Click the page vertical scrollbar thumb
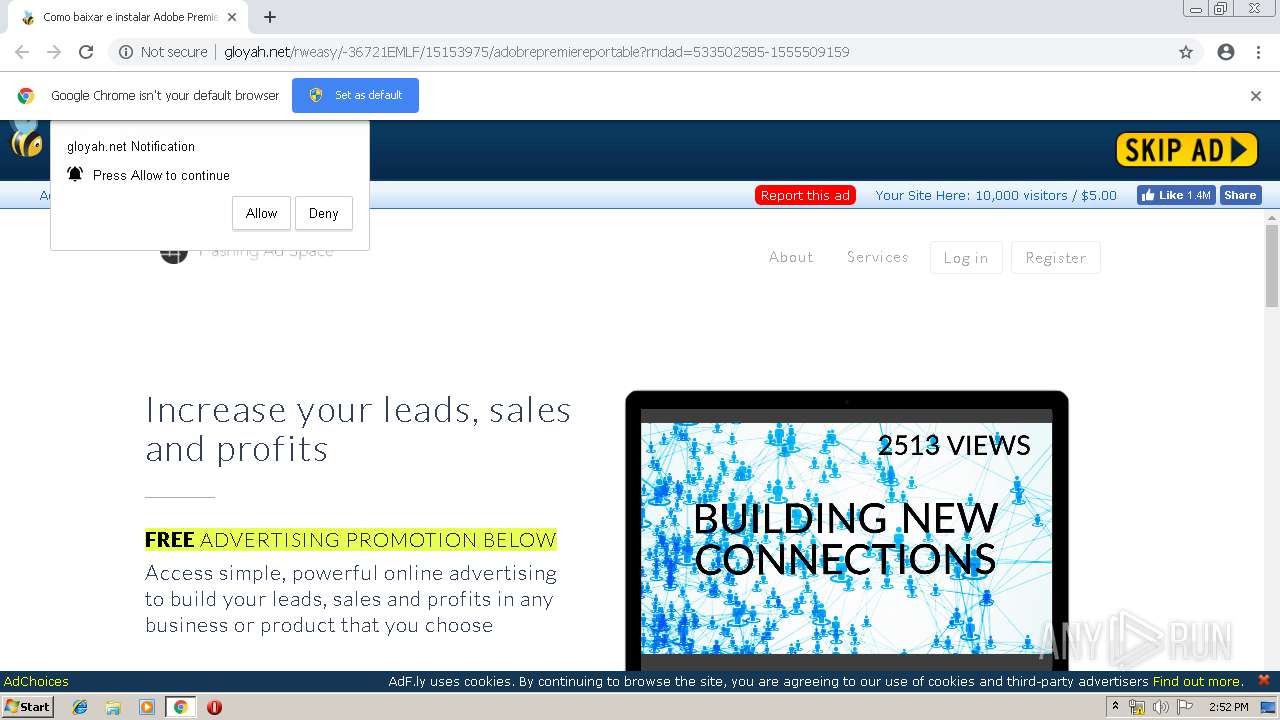This screenshot has height=720, width=1280. tap(1272, 265)
